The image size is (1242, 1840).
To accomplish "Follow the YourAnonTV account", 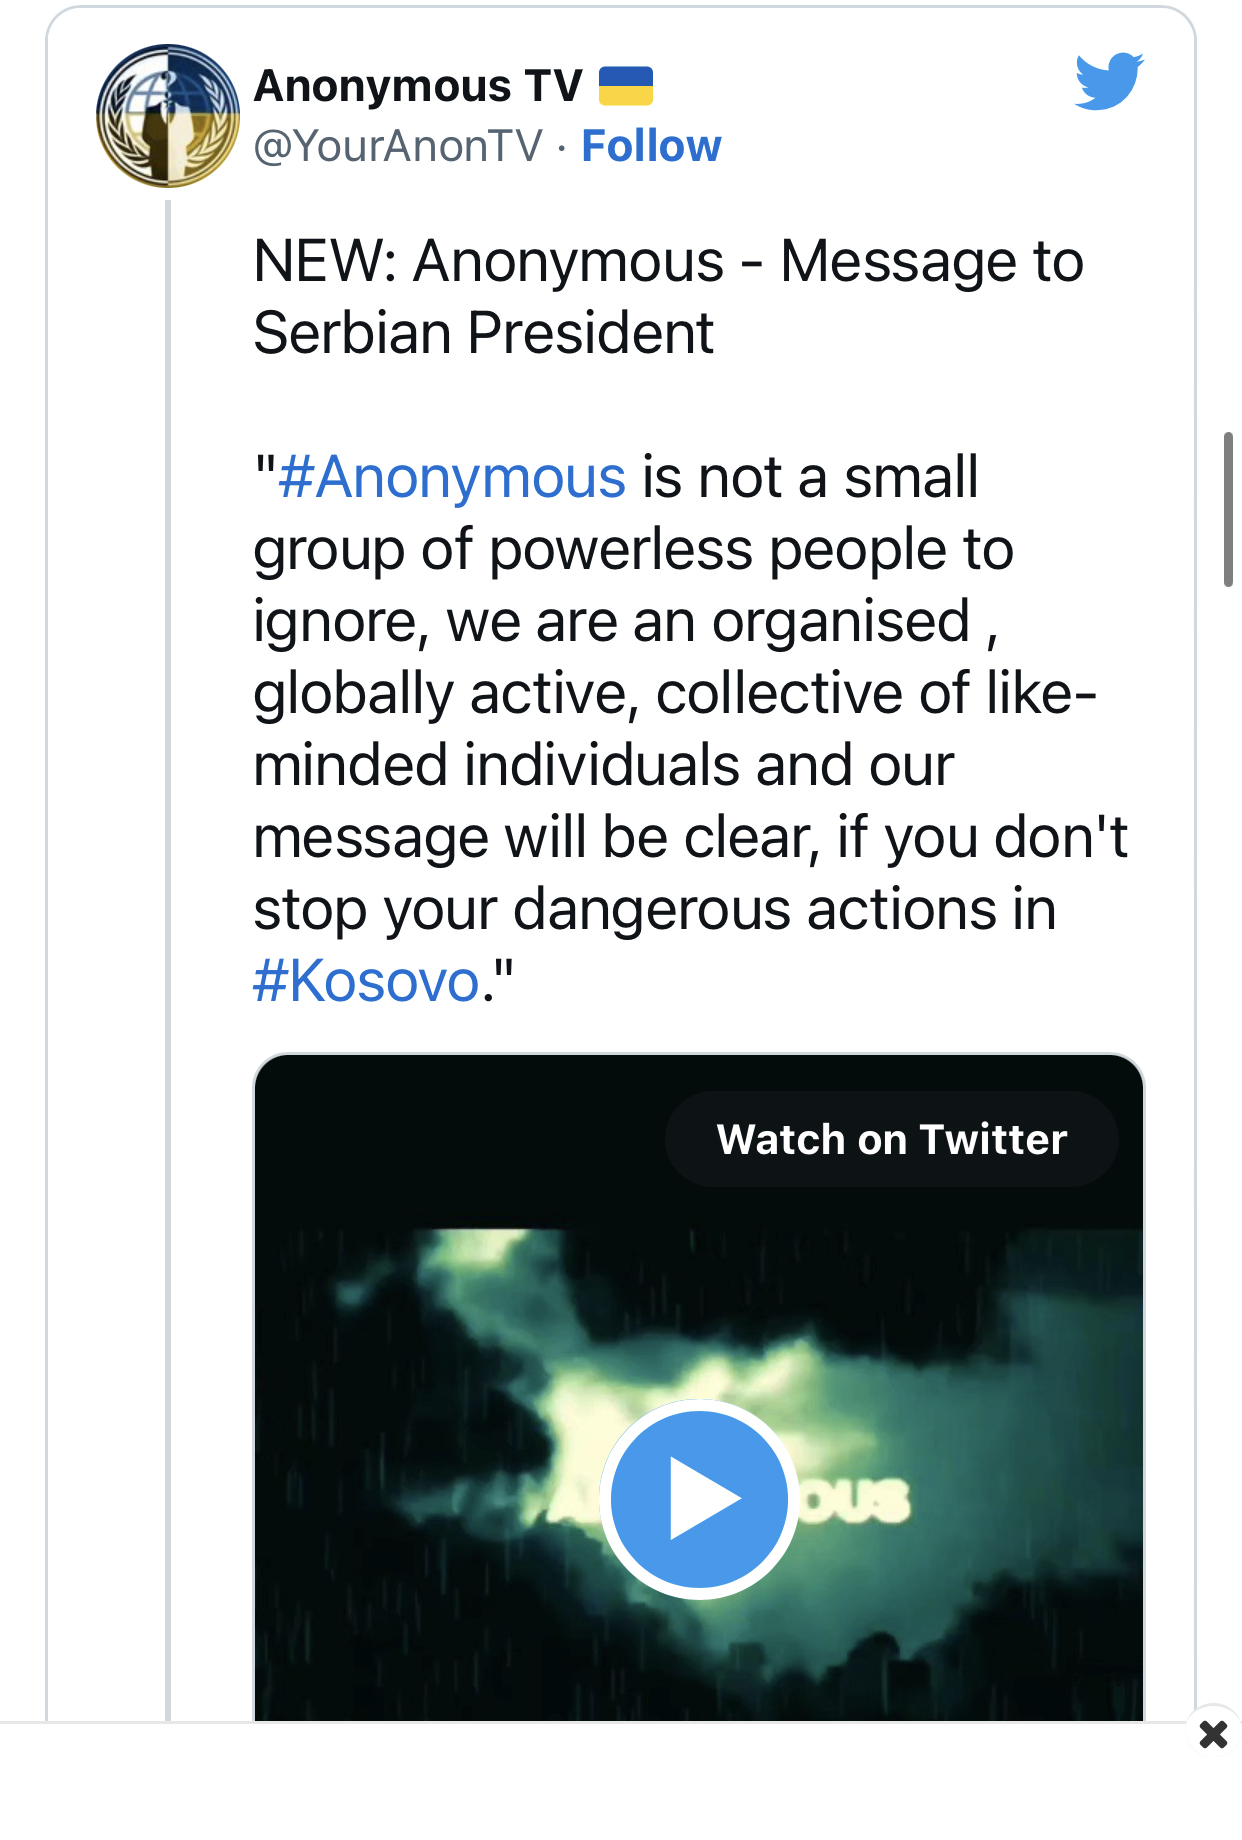I will pyautogui.click(x=651, y=146).
